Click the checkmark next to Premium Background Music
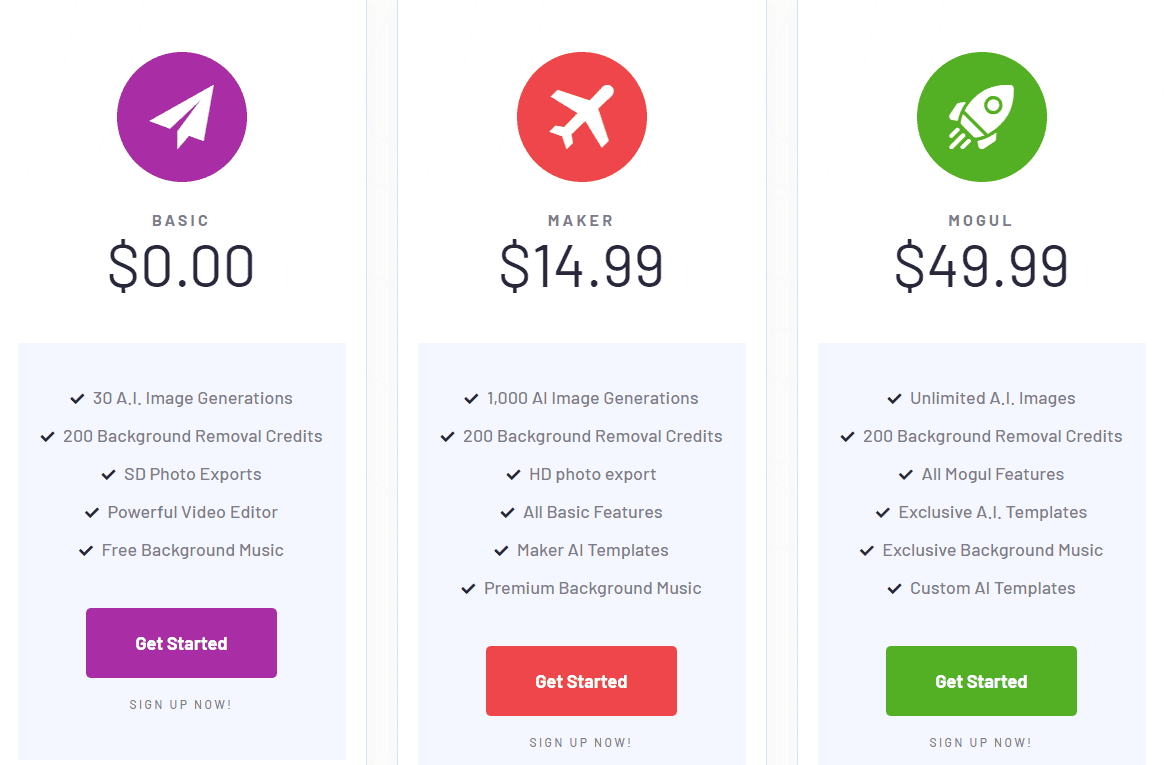 tap(469, 587)
